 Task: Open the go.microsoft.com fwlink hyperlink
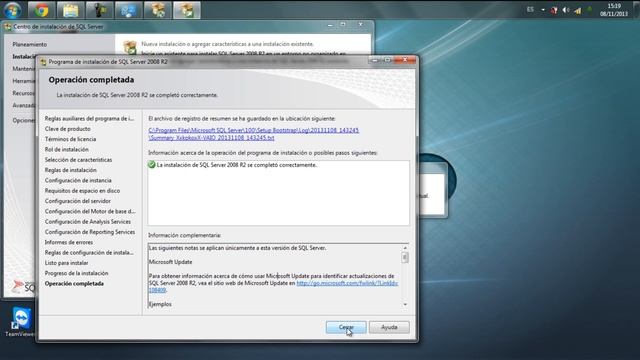coord(347,283)
